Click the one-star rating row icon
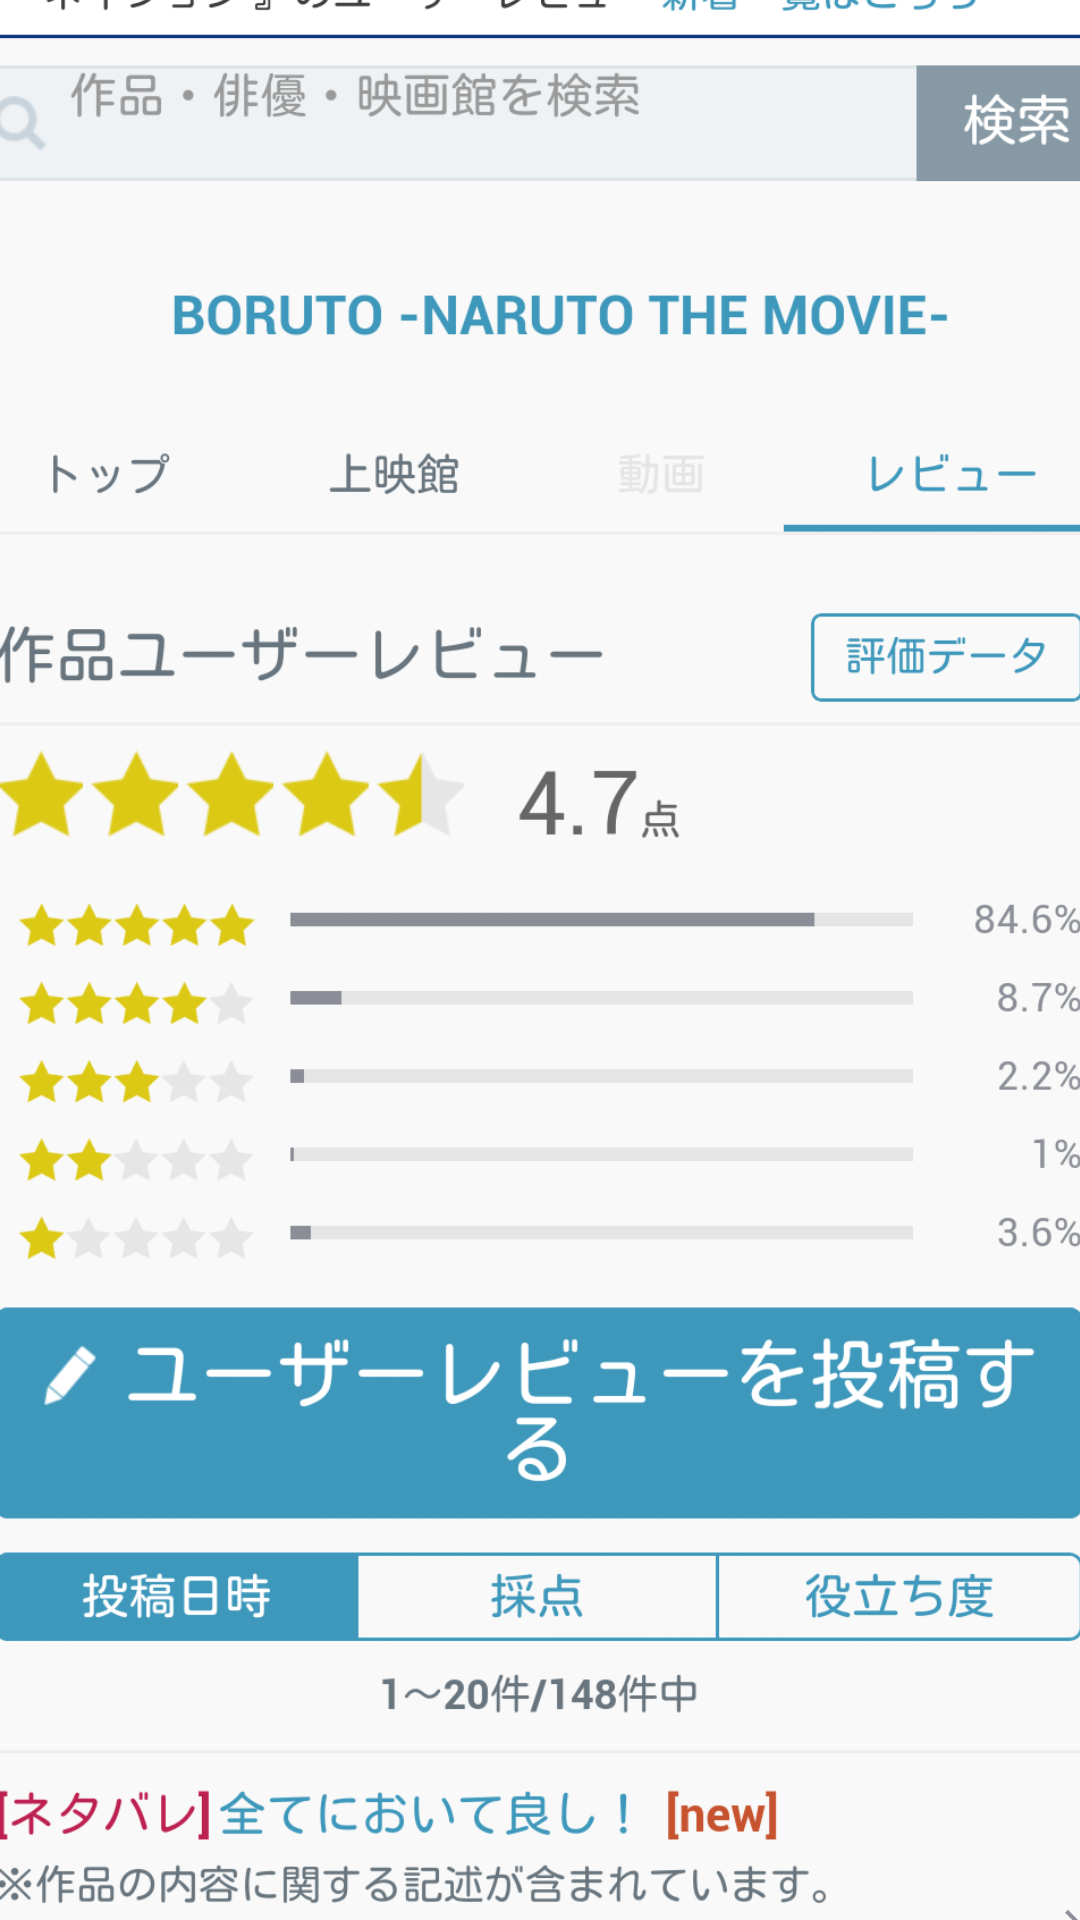The width and height of the screenshot is (1080, 1920). pos(137,1238)
